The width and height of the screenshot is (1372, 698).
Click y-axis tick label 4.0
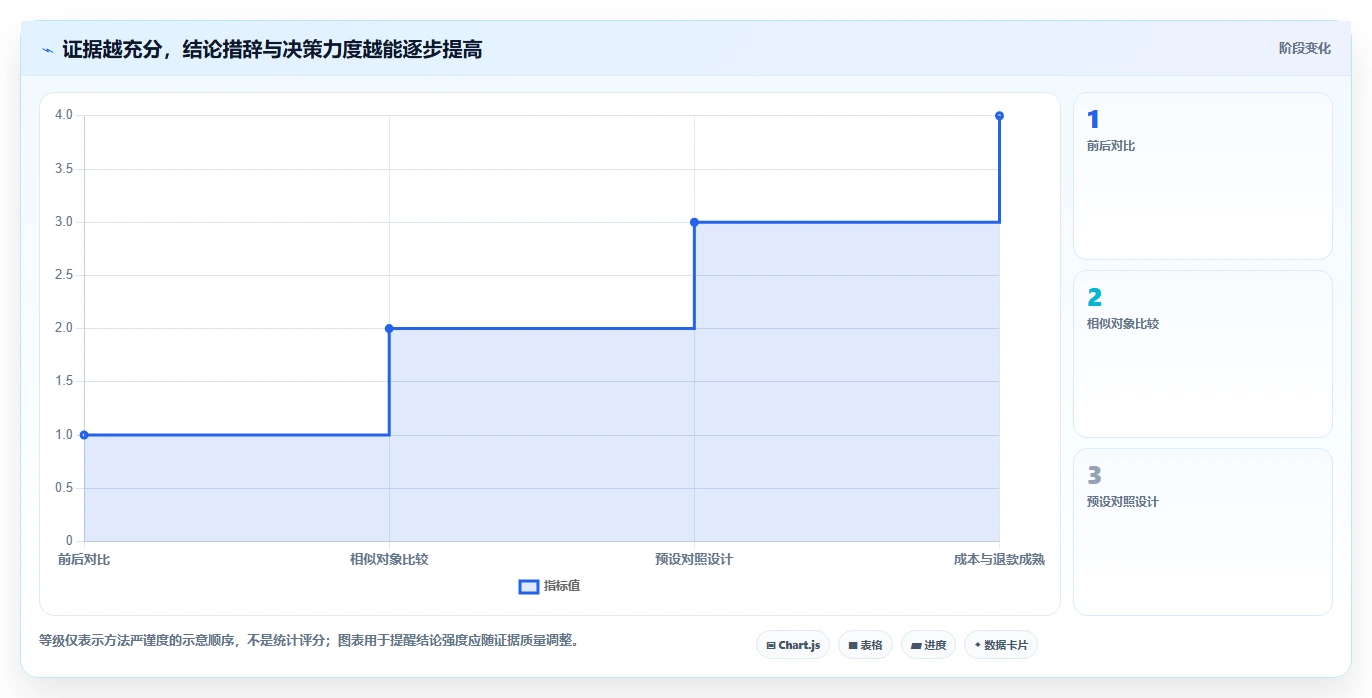coord(64,115)
